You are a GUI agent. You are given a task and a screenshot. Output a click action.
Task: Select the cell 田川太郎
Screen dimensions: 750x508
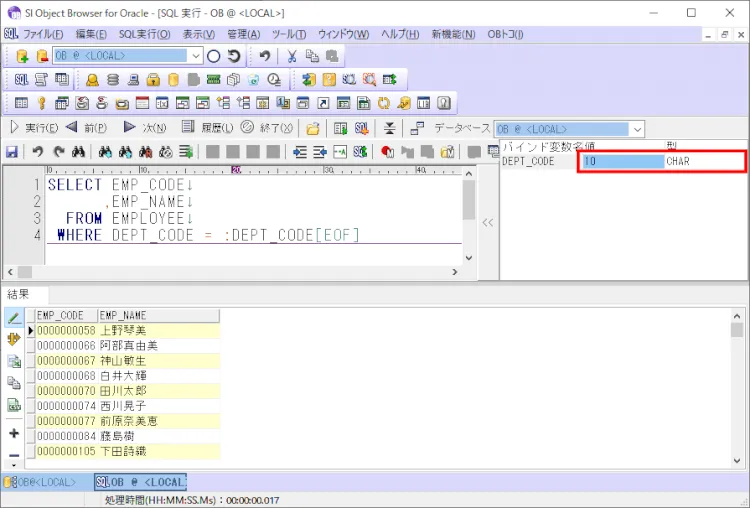[x=159, y=391]
